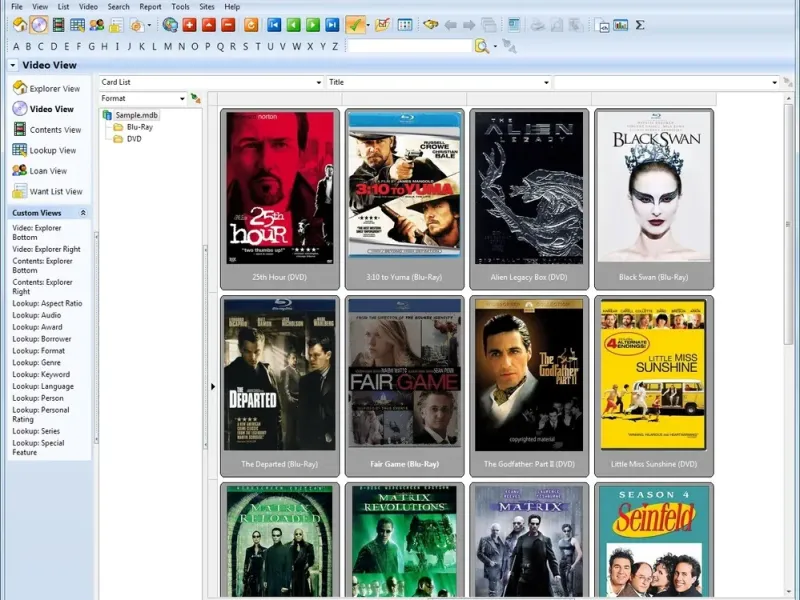Toggle the green checkmark toolbar button
Viewport: 800px width, 600px height.
tap(355, 25)
